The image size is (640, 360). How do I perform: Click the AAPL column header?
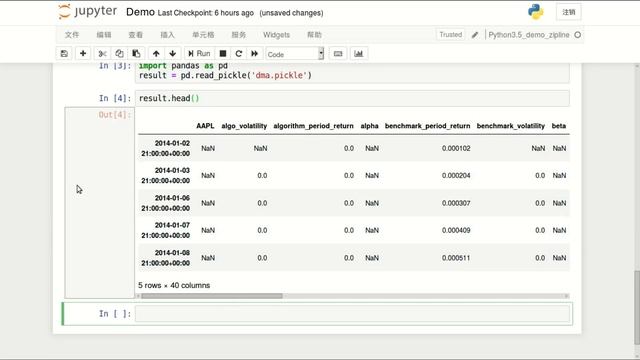coord(205,126)
